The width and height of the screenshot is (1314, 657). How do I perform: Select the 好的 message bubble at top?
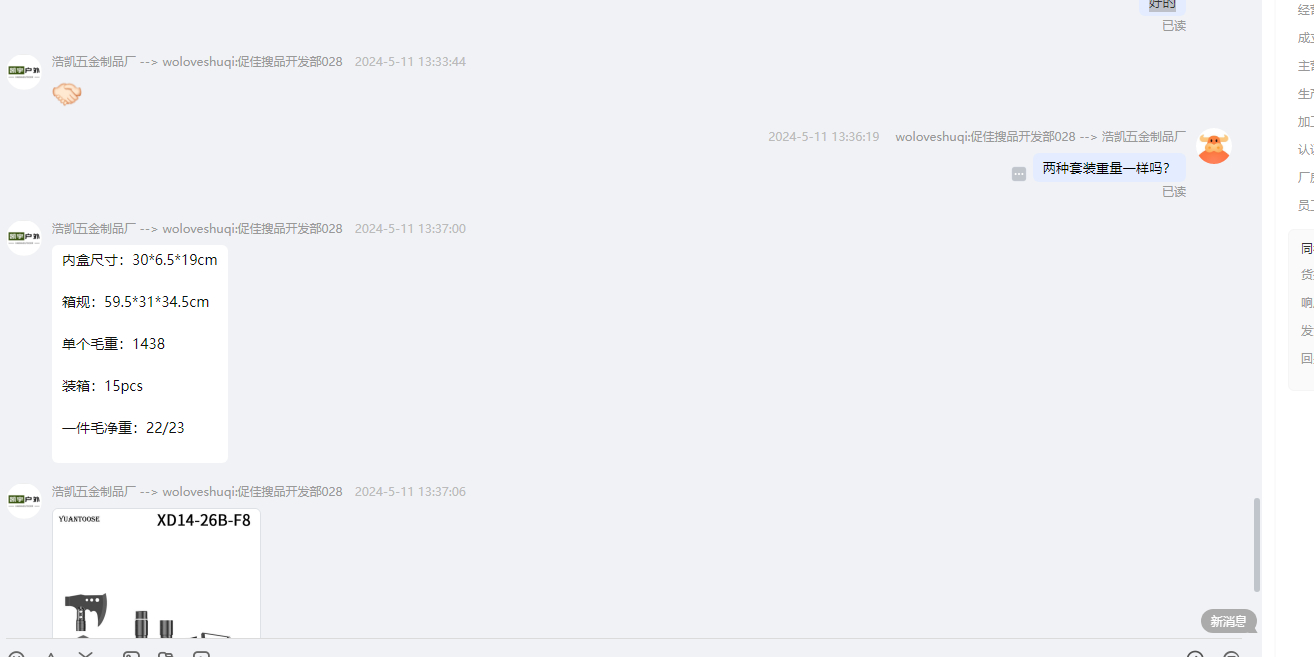1162,5
